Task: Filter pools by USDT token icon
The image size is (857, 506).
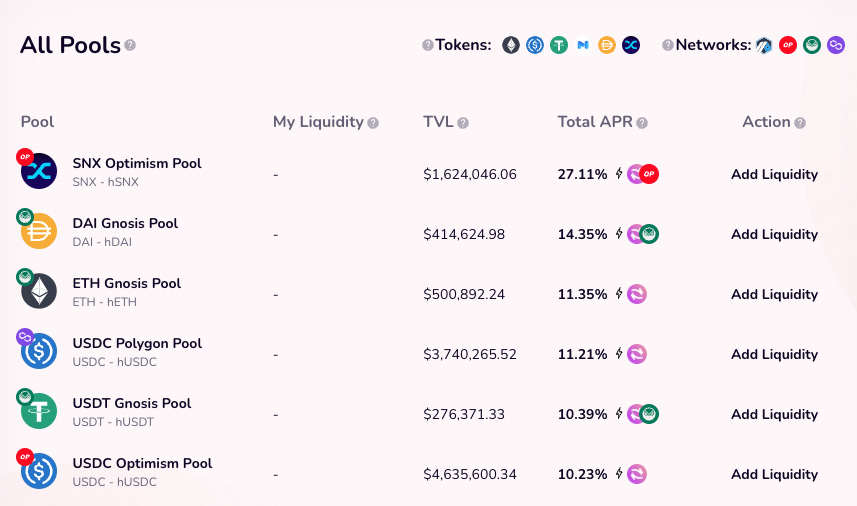Action: [x=559, y=45]
